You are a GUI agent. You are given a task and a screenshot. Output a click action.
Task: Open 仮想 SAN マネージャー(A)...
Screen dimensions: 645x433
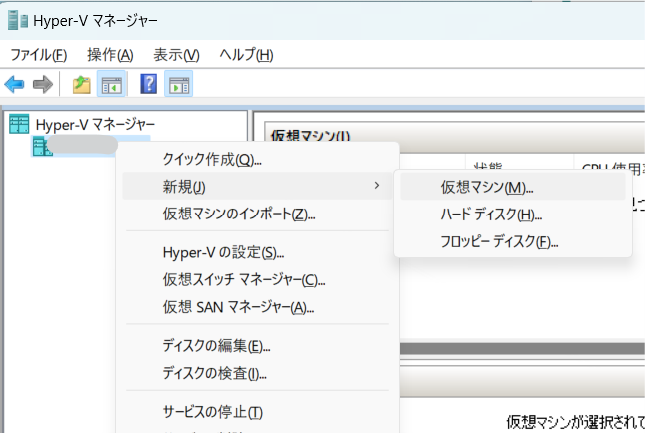(258, 307)
